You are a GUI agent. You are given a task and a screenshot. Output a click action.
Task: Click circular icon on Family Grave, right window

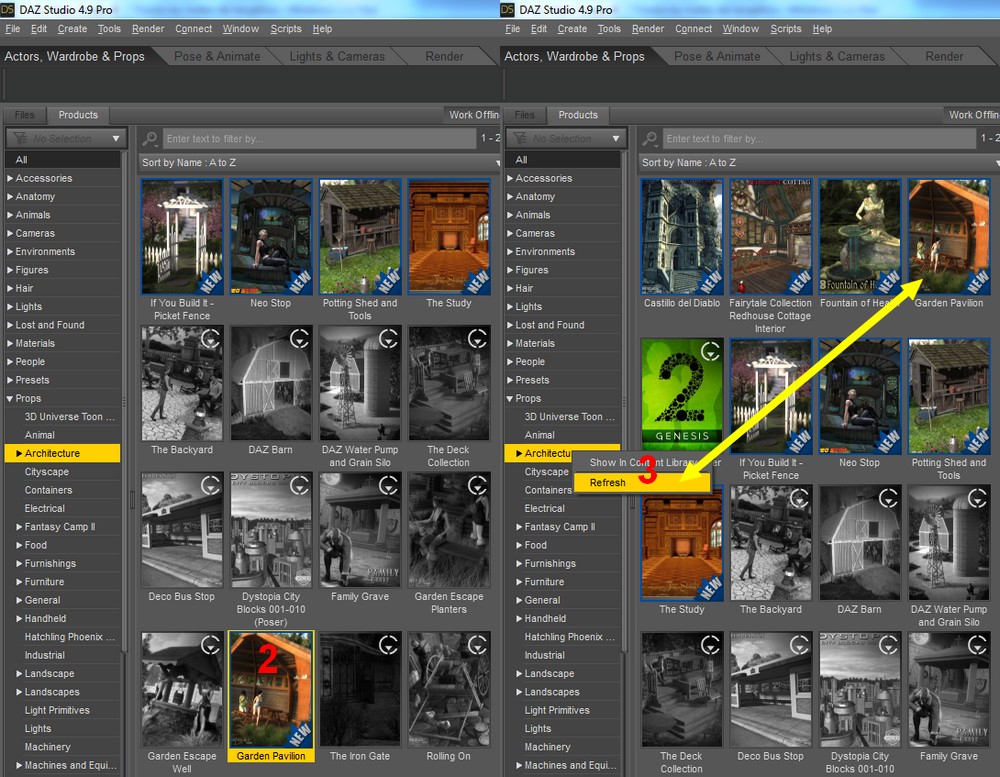[x=977, y=645]
